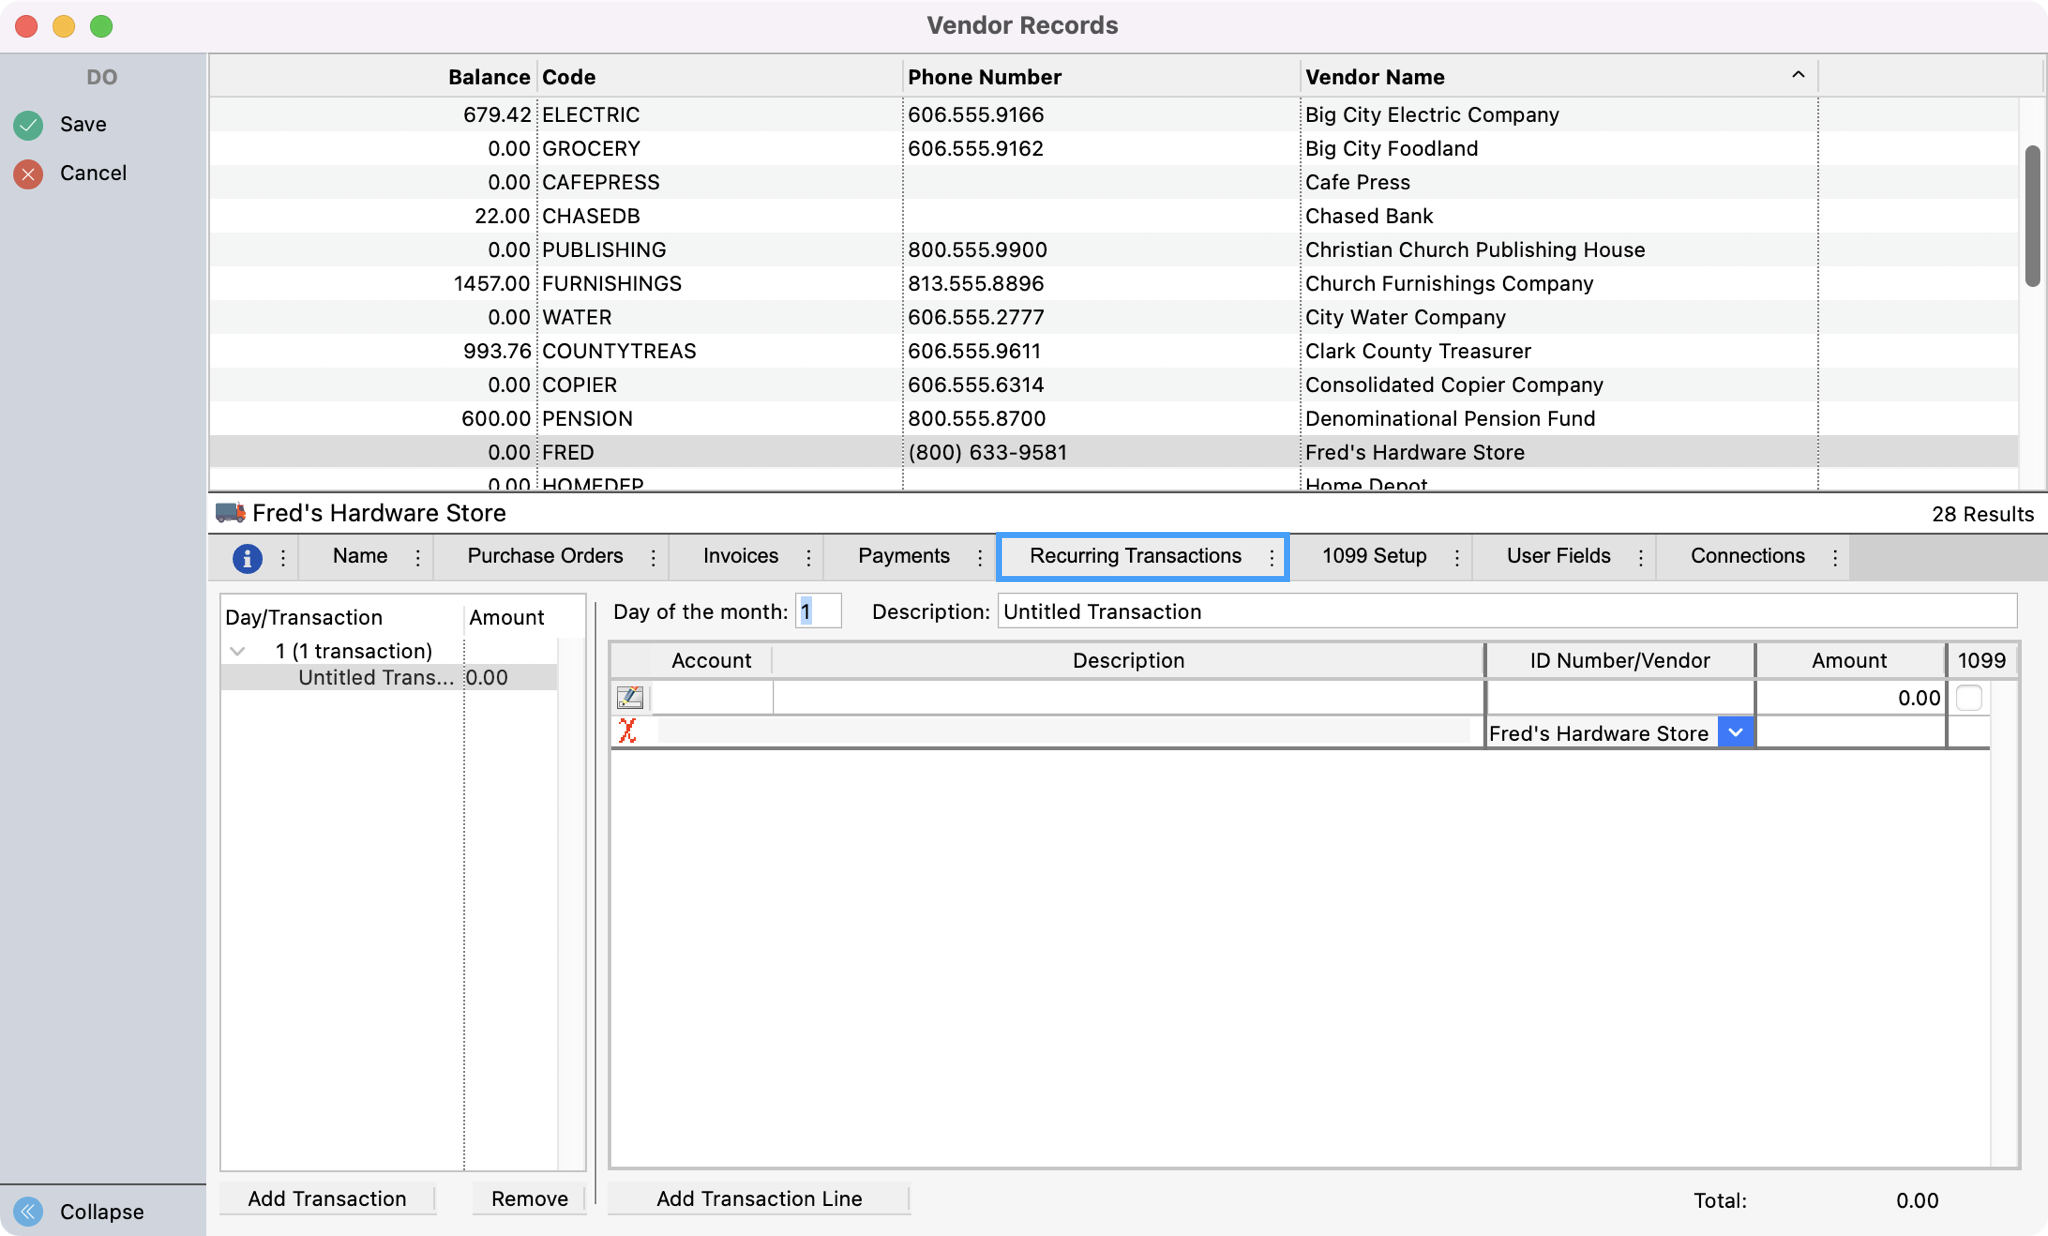Screen dimensions: 2048x1236
Task: Open the Fred's Hardware Store vendor dropdown
Action: [x=1736, y=732]
